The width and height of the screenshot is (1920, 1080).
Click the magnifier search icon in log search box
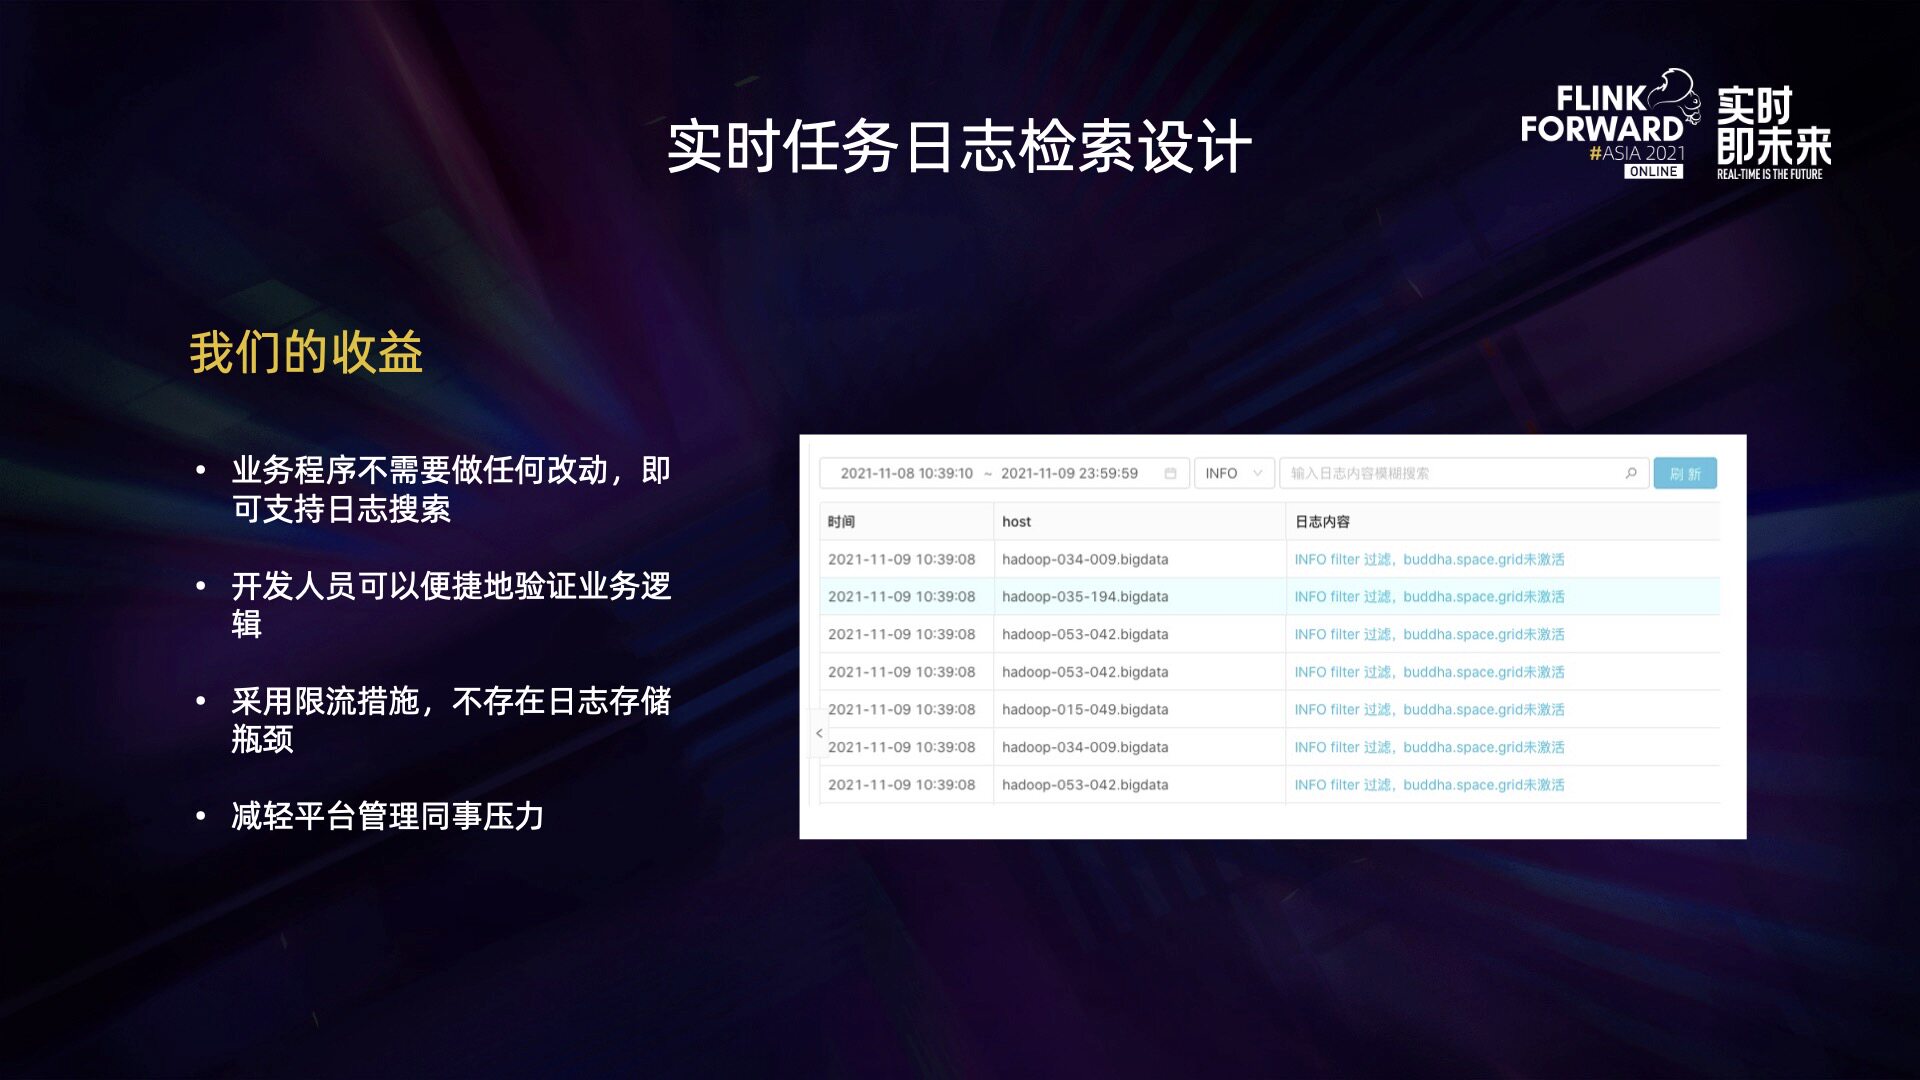click(1631, 473)
